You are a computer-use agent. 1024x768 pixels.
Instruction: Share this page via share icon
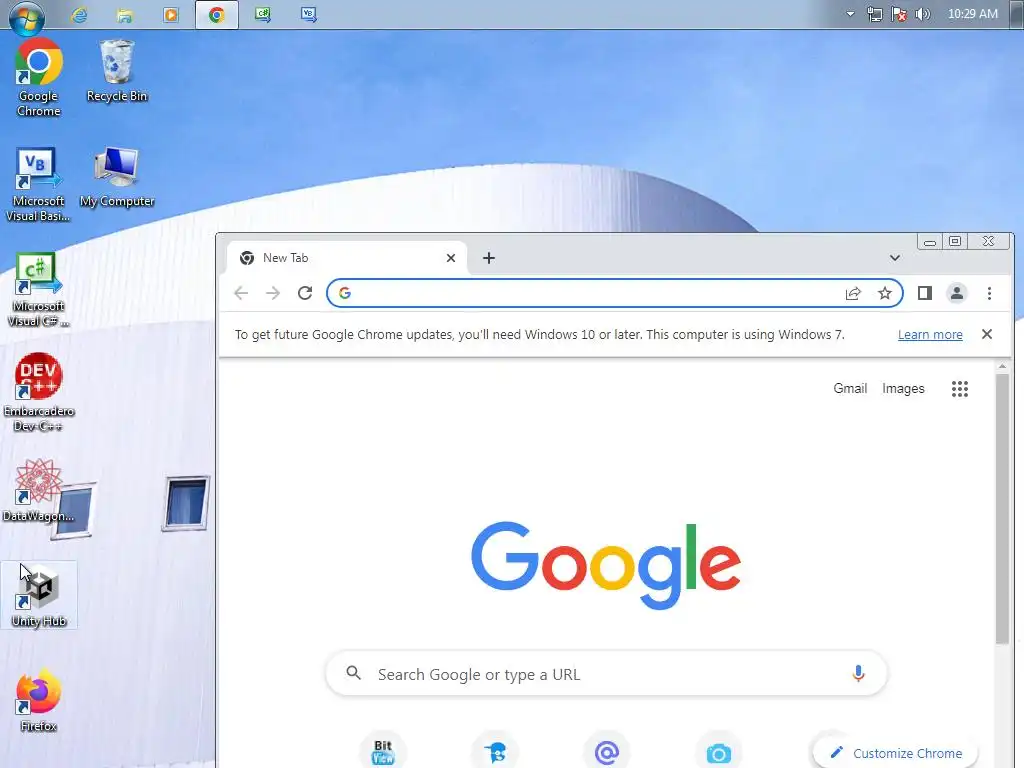(x=853, y=293)
